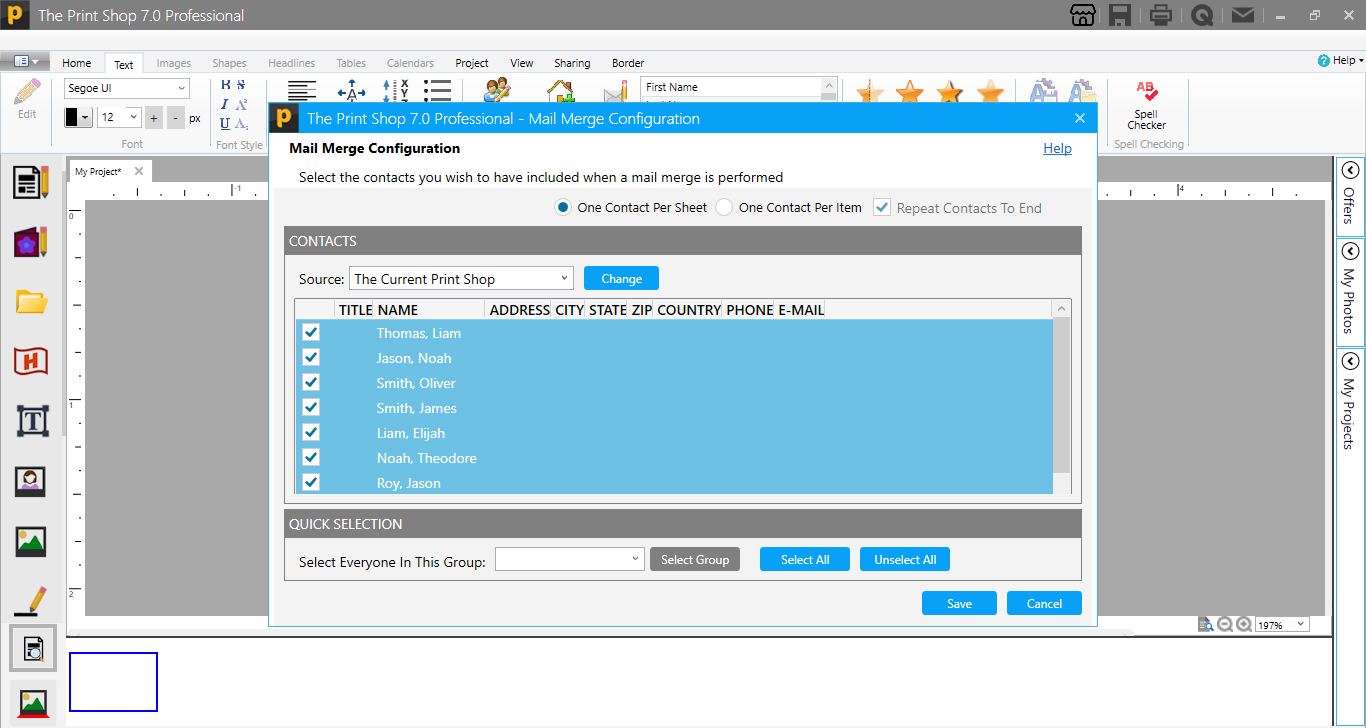Click the zoom out magnifier icon
The width and height of the screenshot is (1366, 728).
click(x=1225, y=624)
